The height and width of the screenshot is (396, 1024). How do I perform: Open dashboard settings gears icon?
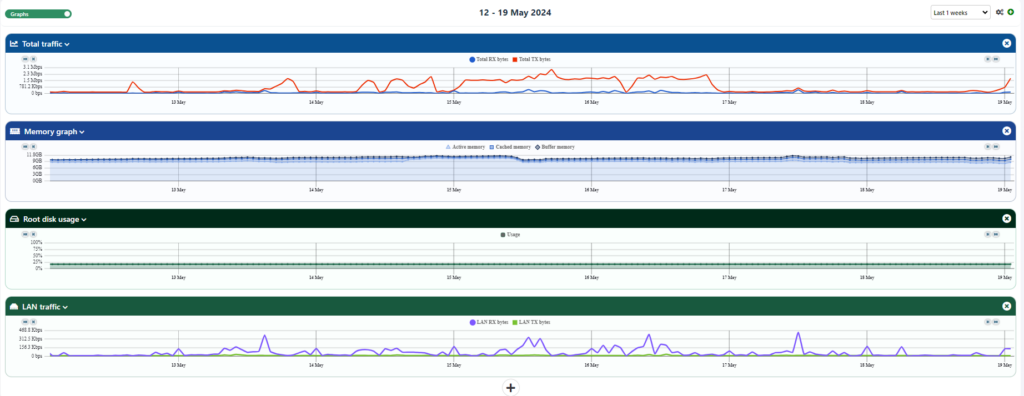click(x=1000, y=12)
